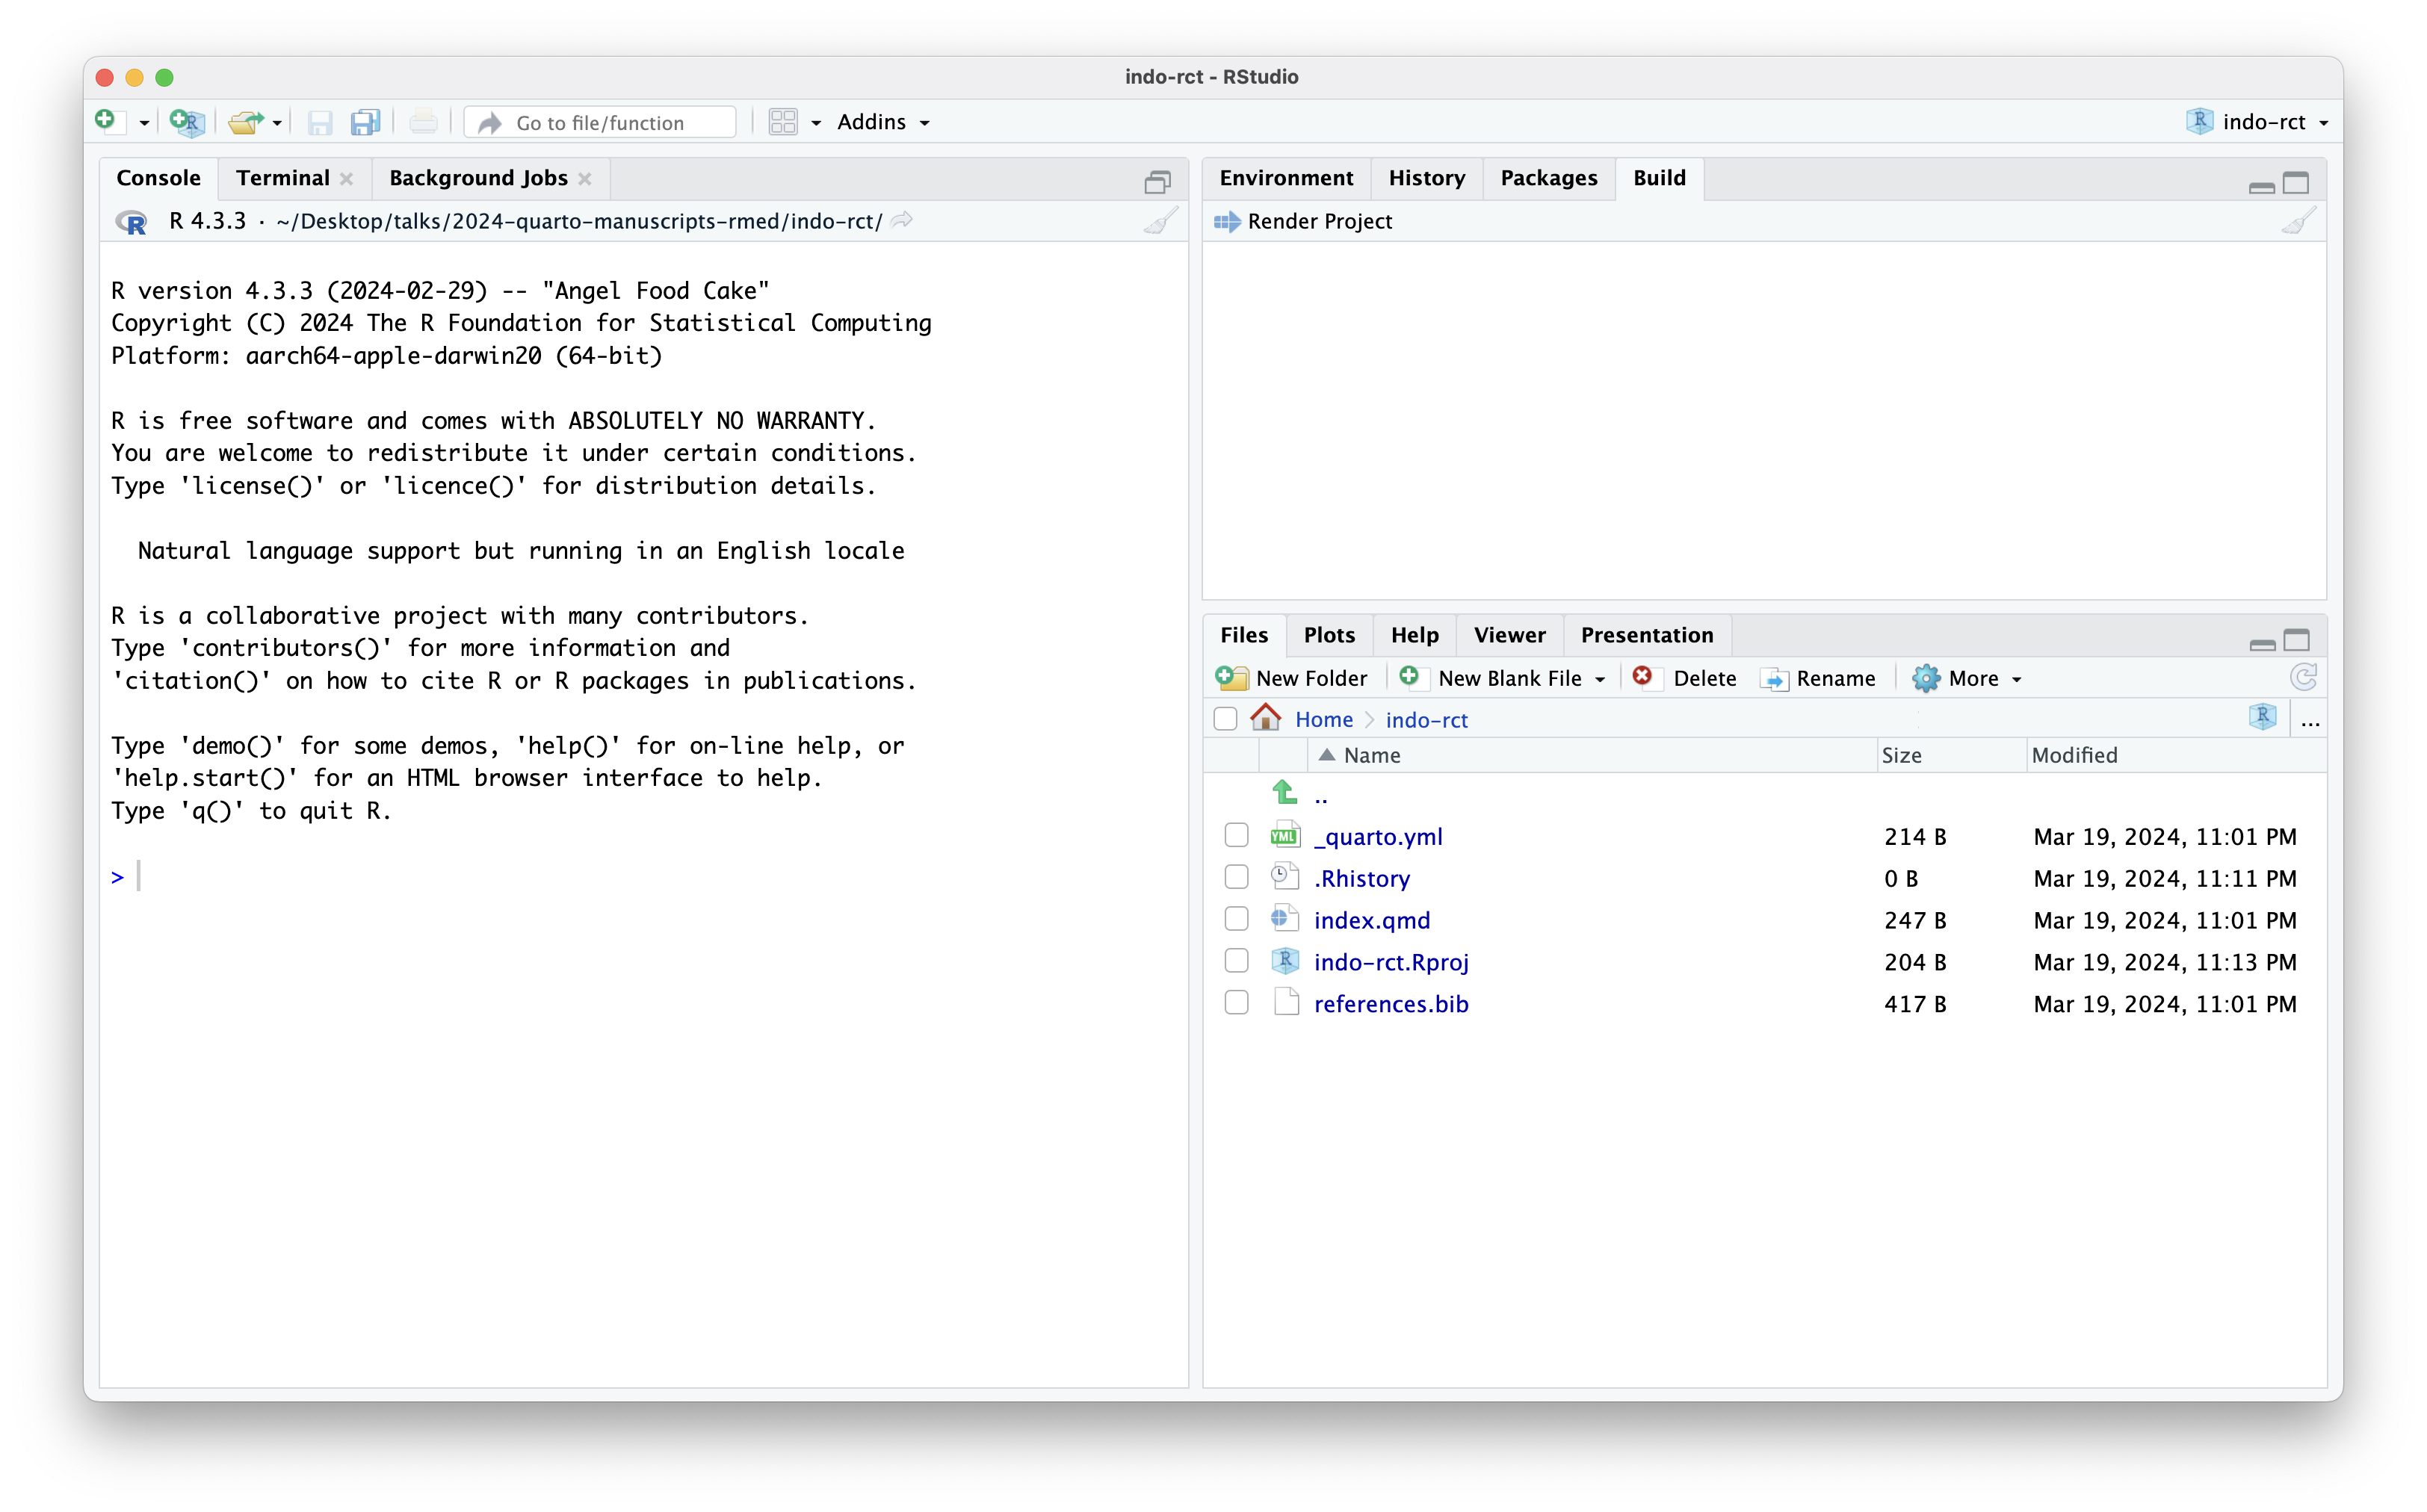This screenshot has height=1512, width=2427.
Task: Click the Go to file/function search field
Action: click(599, 121)
